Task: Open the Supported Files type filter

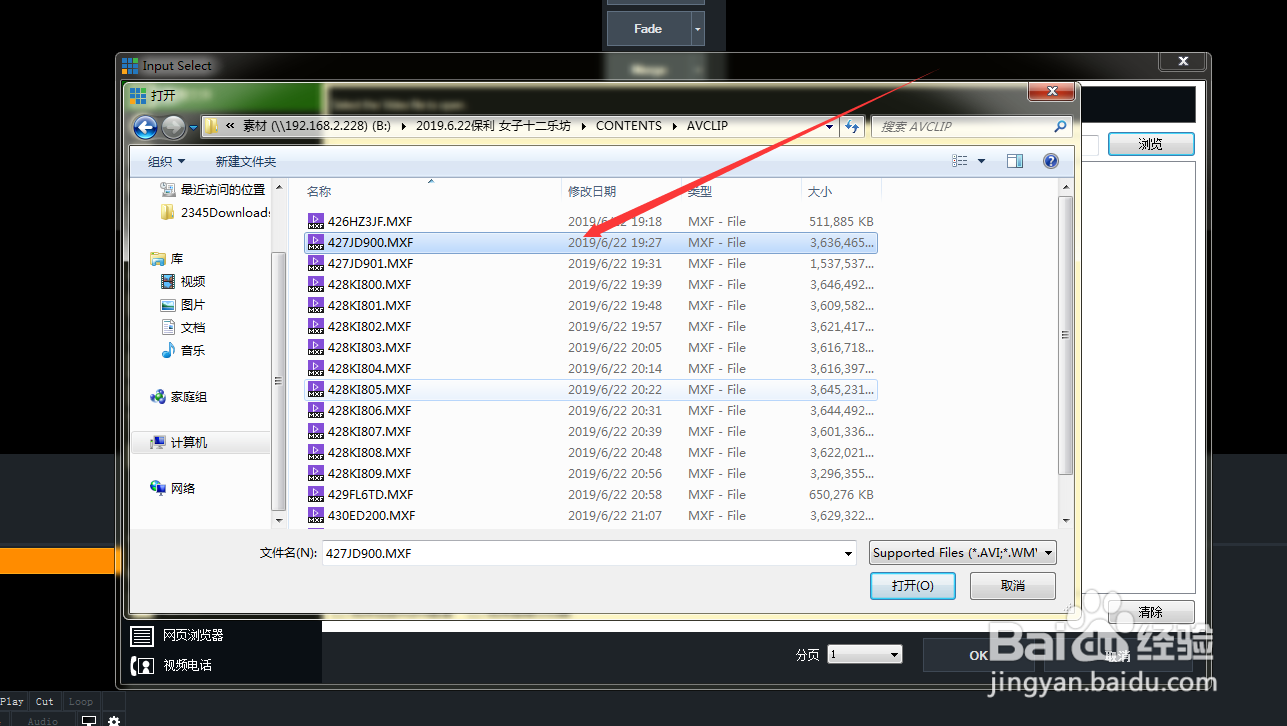Action: pos(962,552)
